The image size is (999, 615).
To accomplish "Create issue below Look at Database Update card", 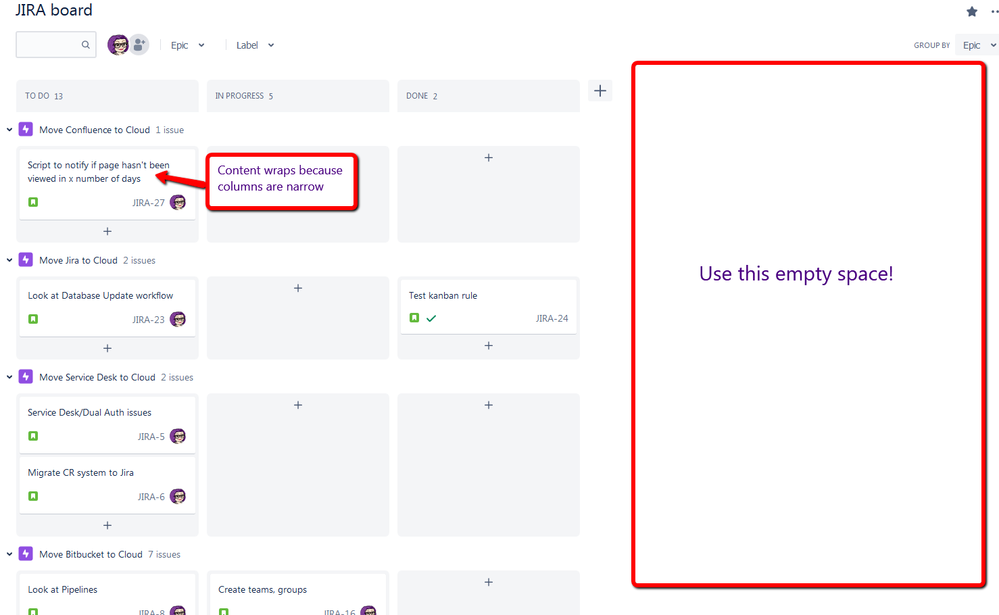I will click(107, 348).
